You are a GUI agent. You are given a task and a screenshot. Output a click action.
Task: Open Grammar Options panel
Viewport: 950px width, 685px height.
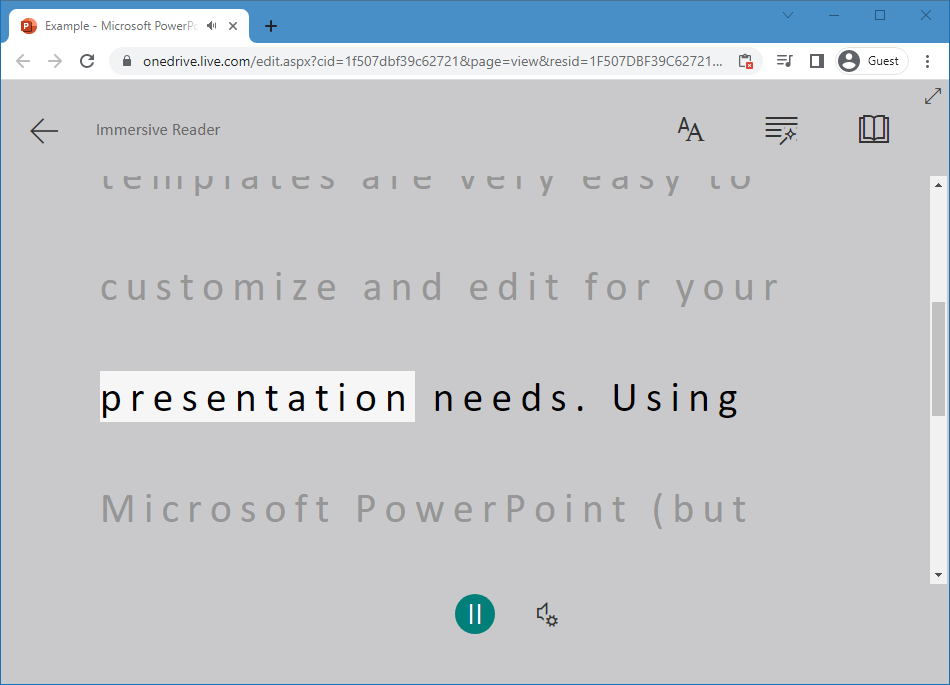[780, 129]
